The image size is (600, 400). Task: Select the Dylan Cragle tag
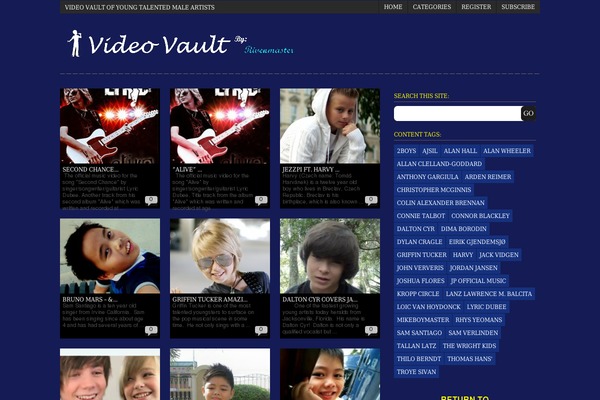point(419,242)
